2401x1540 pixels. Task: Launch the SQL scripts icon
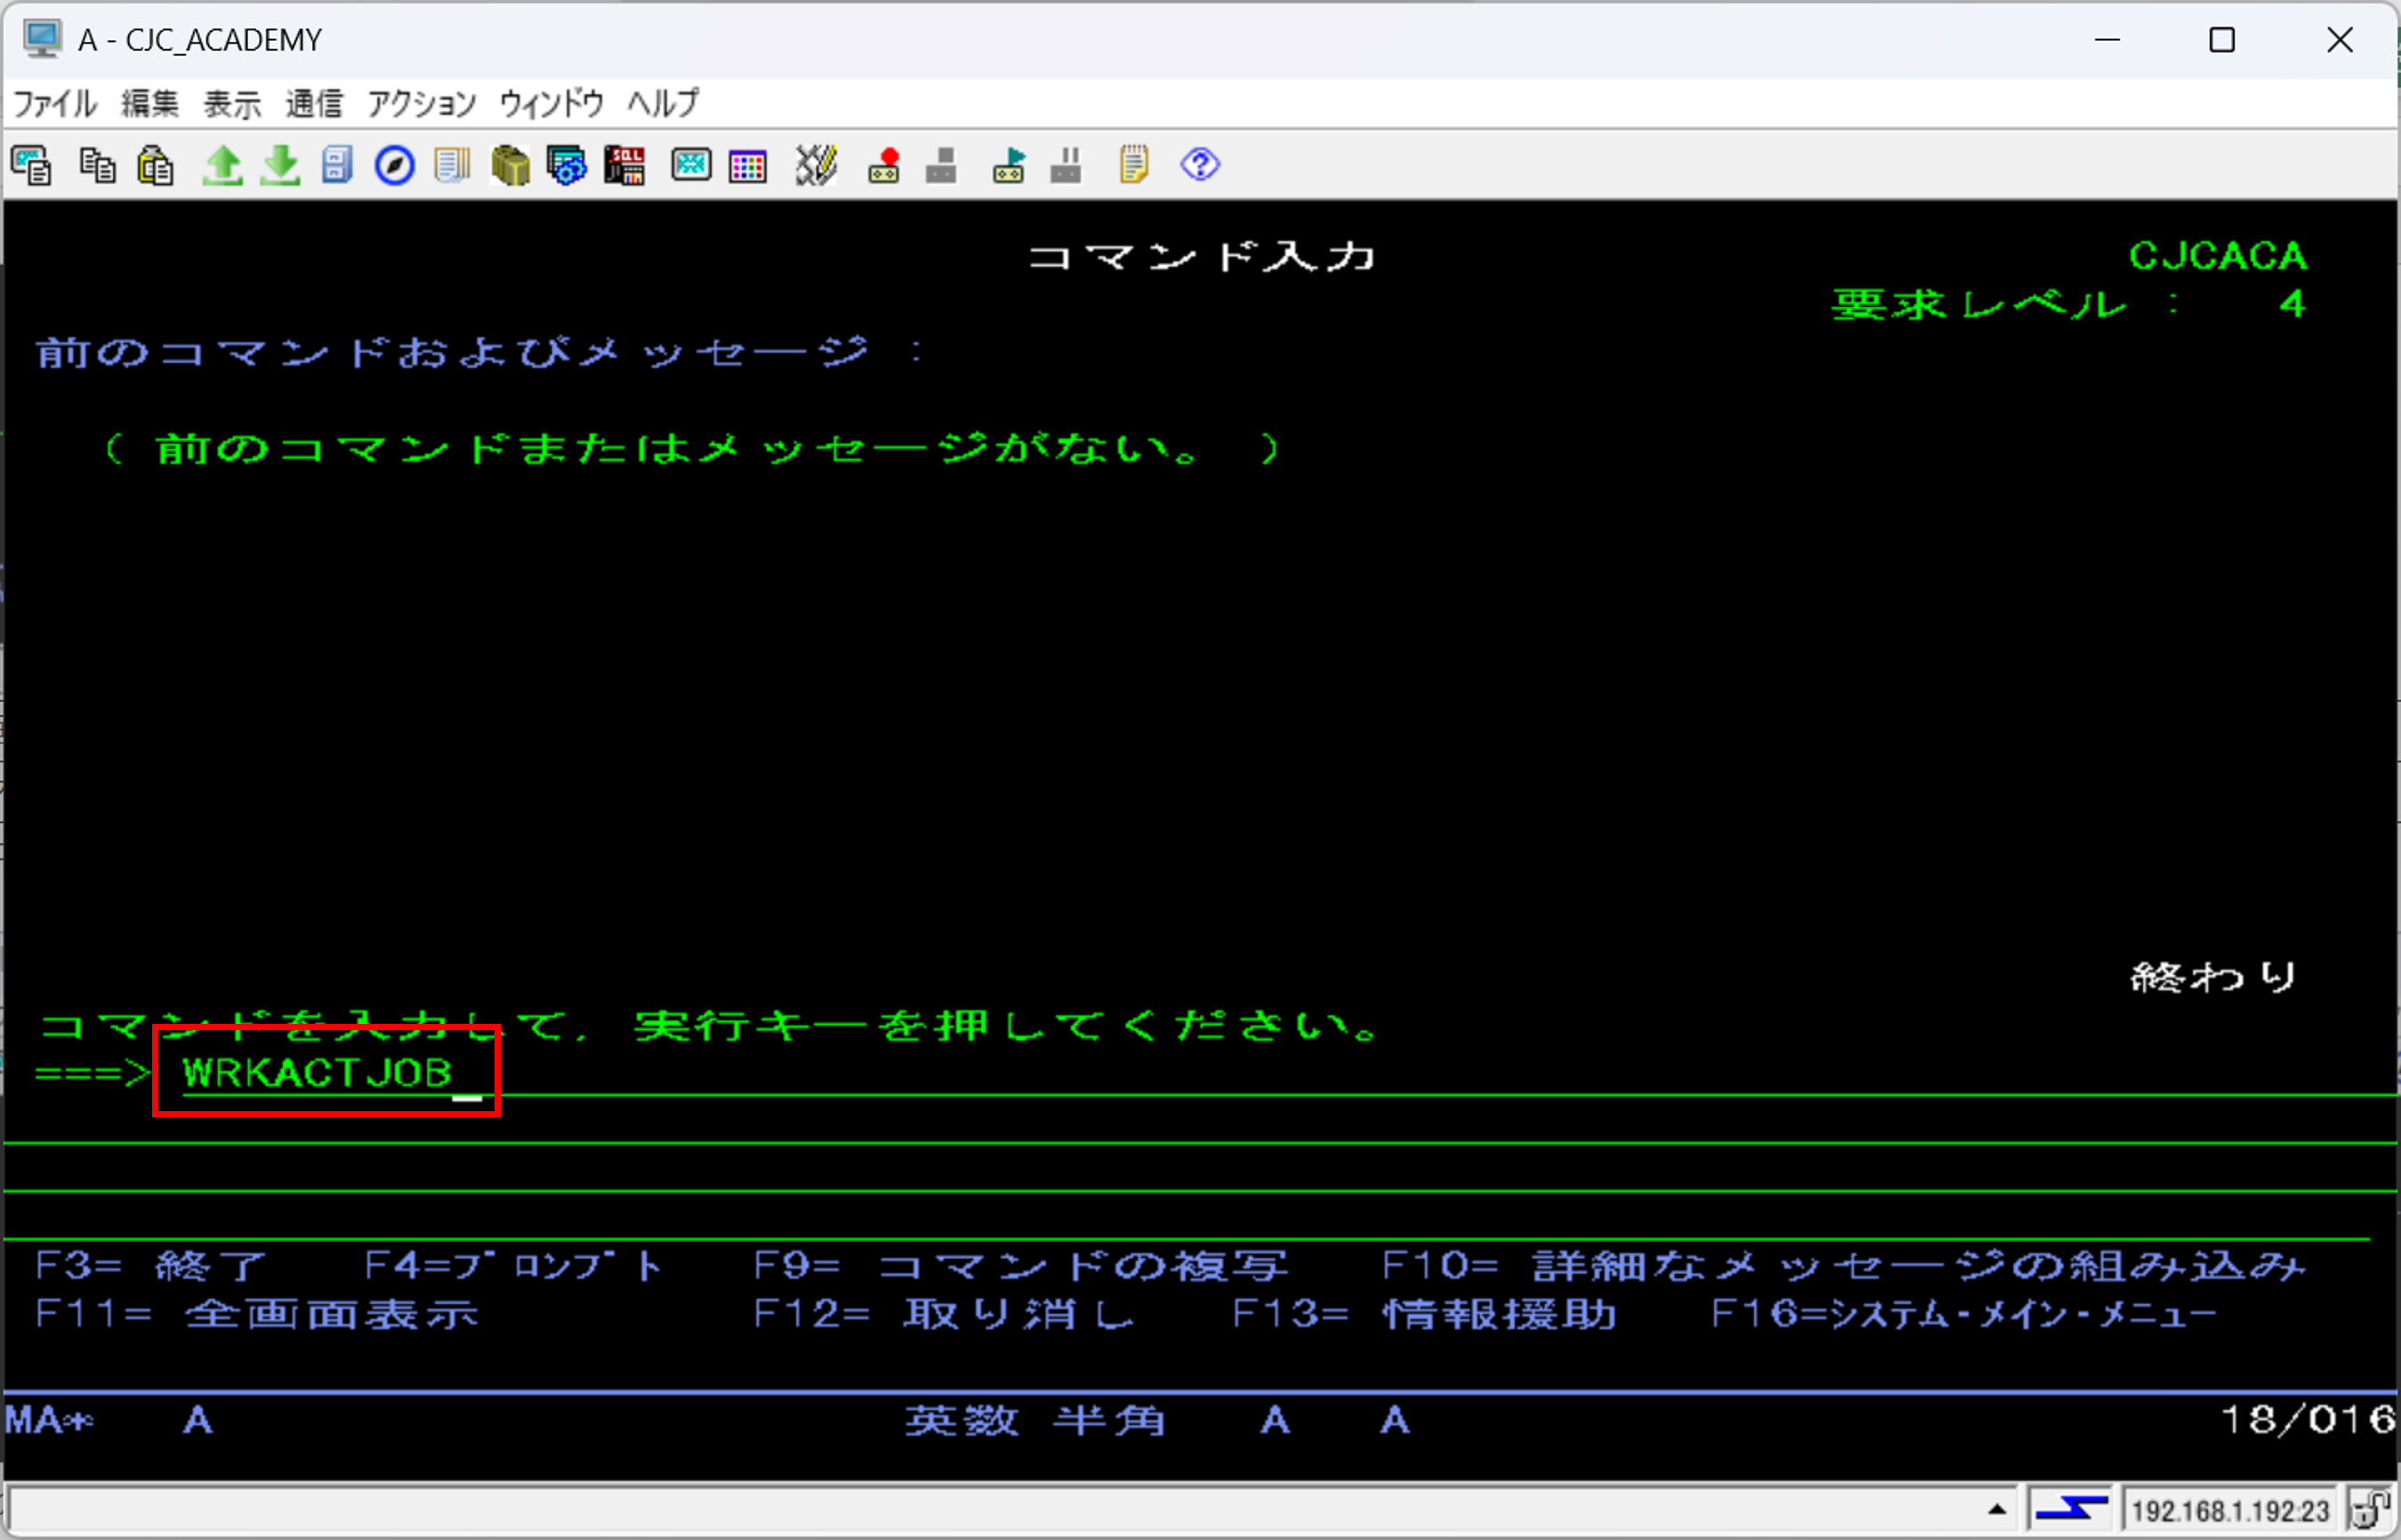625,165
